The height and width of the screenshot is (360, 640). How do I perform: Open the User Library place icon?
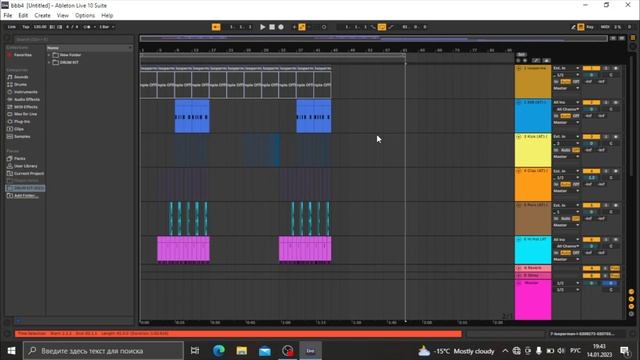pos(10,166)
